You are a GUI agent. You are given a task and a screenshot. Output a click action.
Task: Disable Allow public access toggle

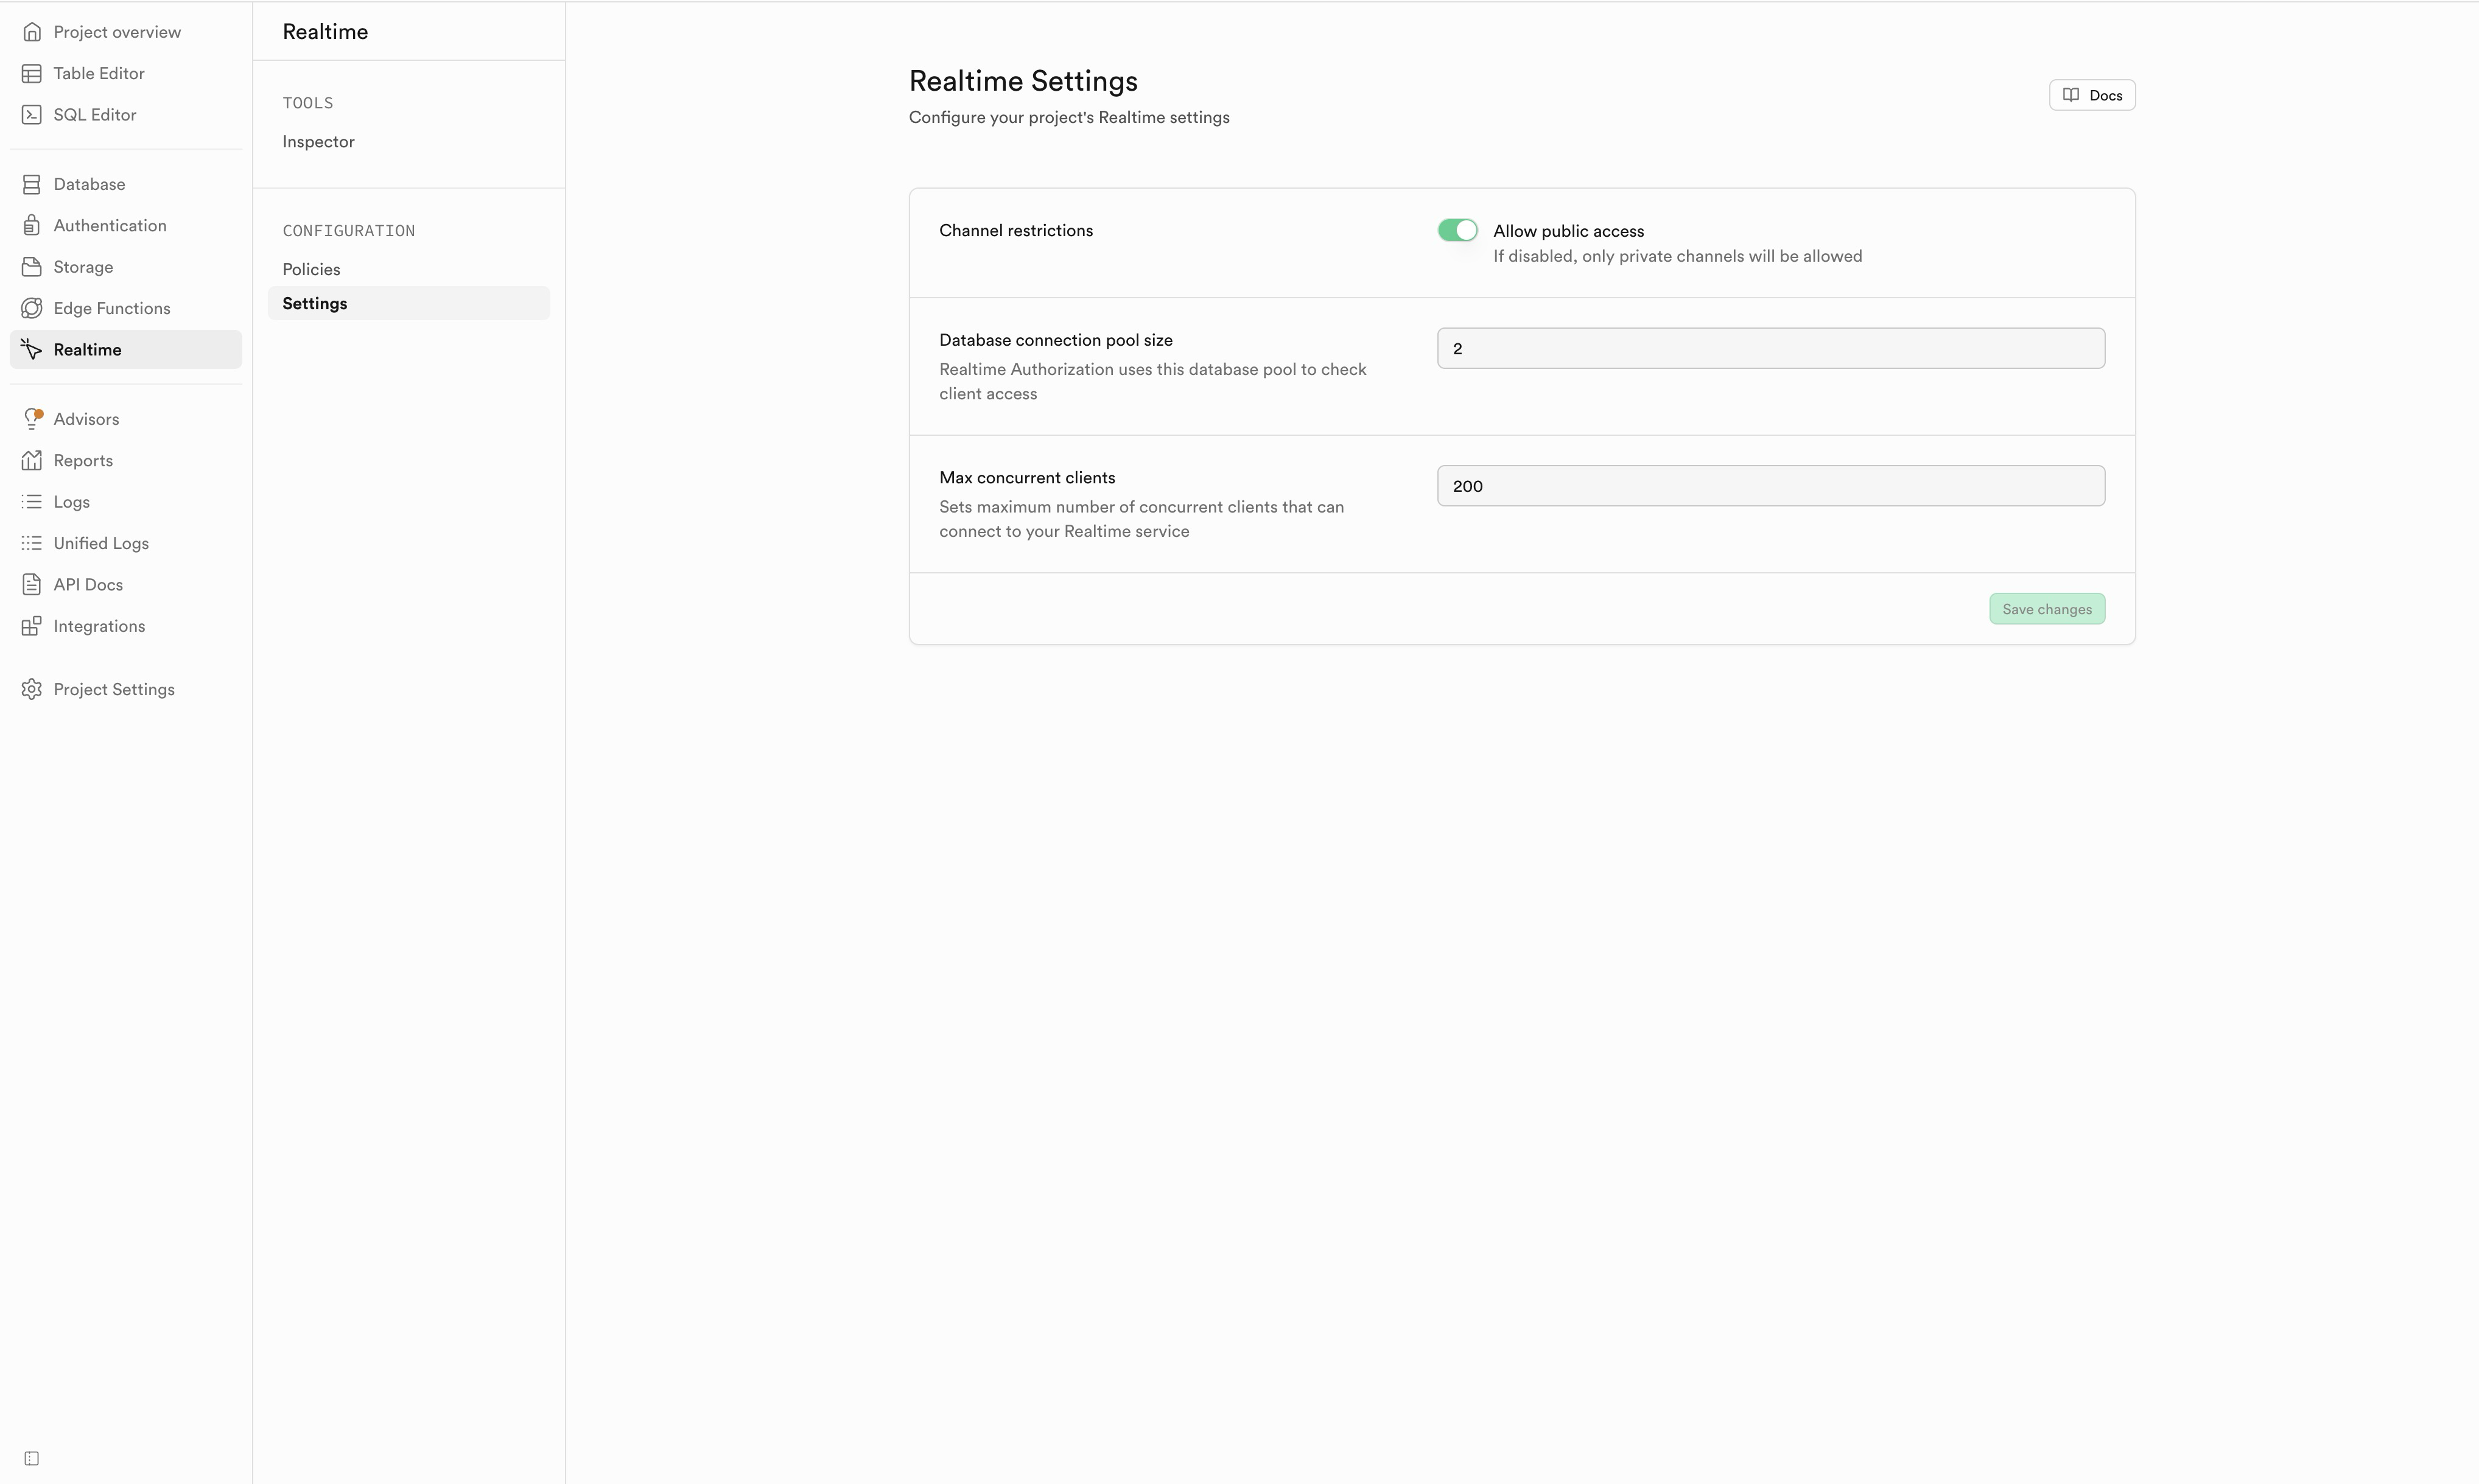pos(1457,231)
